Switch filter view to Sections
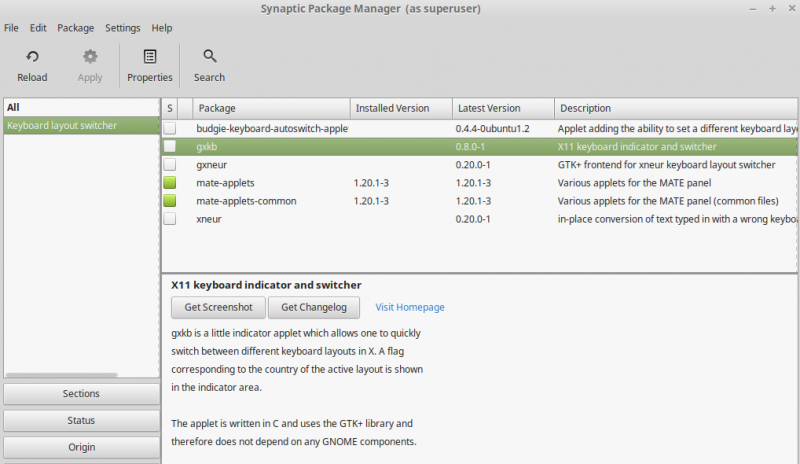The height and width of the screenshot is (464, 800). click(x=81, y=394)
